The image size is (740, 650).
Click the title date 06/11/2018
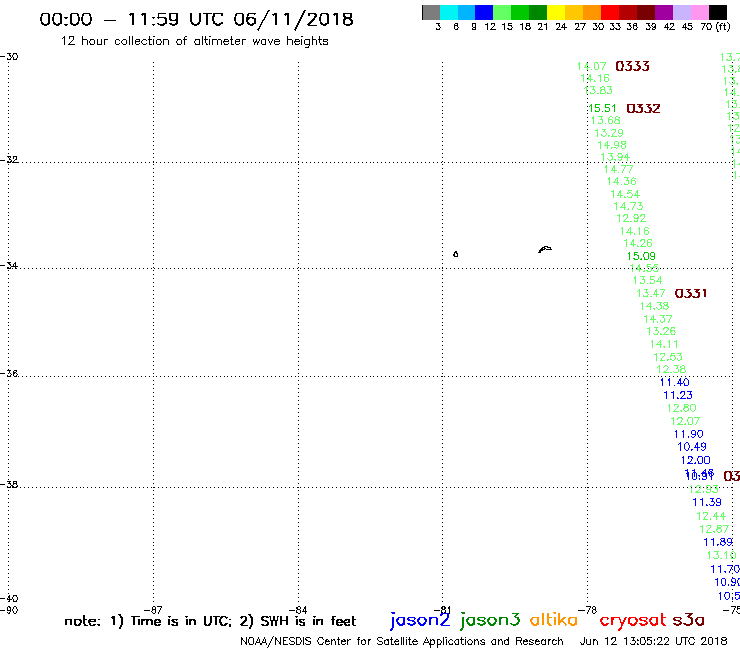click(x=294, y=20)
